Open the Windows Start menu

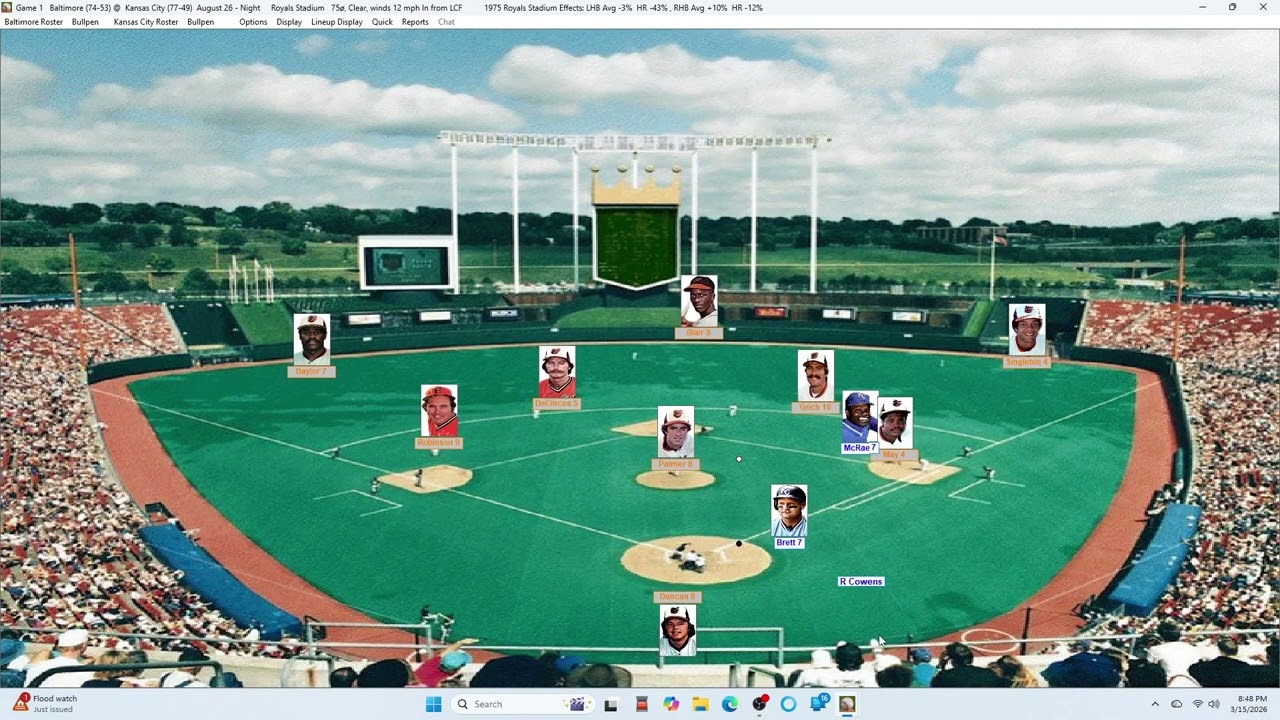click(433, 704)
